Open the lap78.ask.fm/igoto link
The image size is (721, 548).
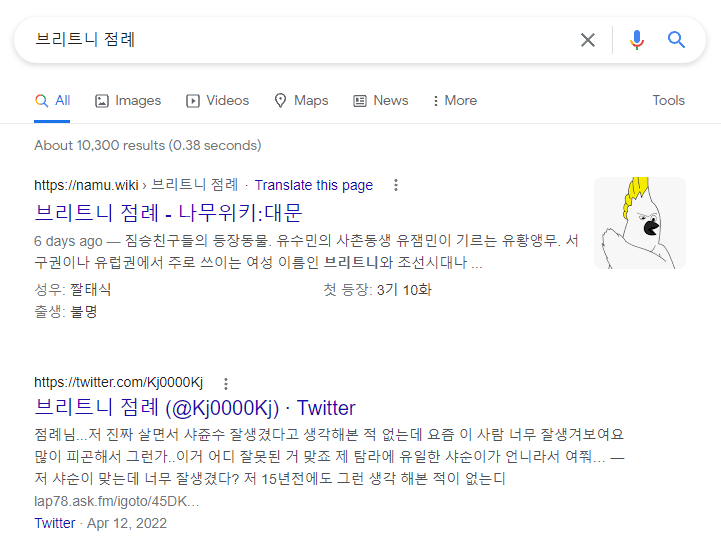(x=116, y=501)
